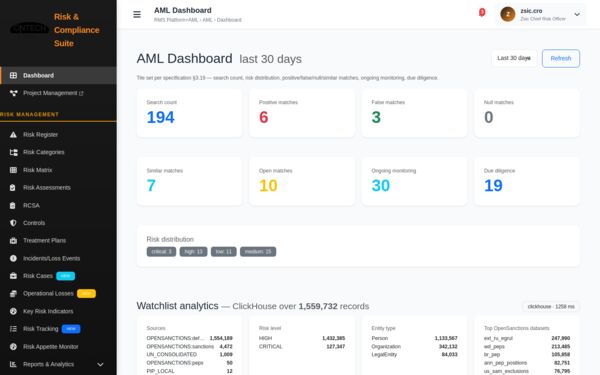Click the LegalEntity entity type row
The image size is (600, 375).
pos(414,355)
